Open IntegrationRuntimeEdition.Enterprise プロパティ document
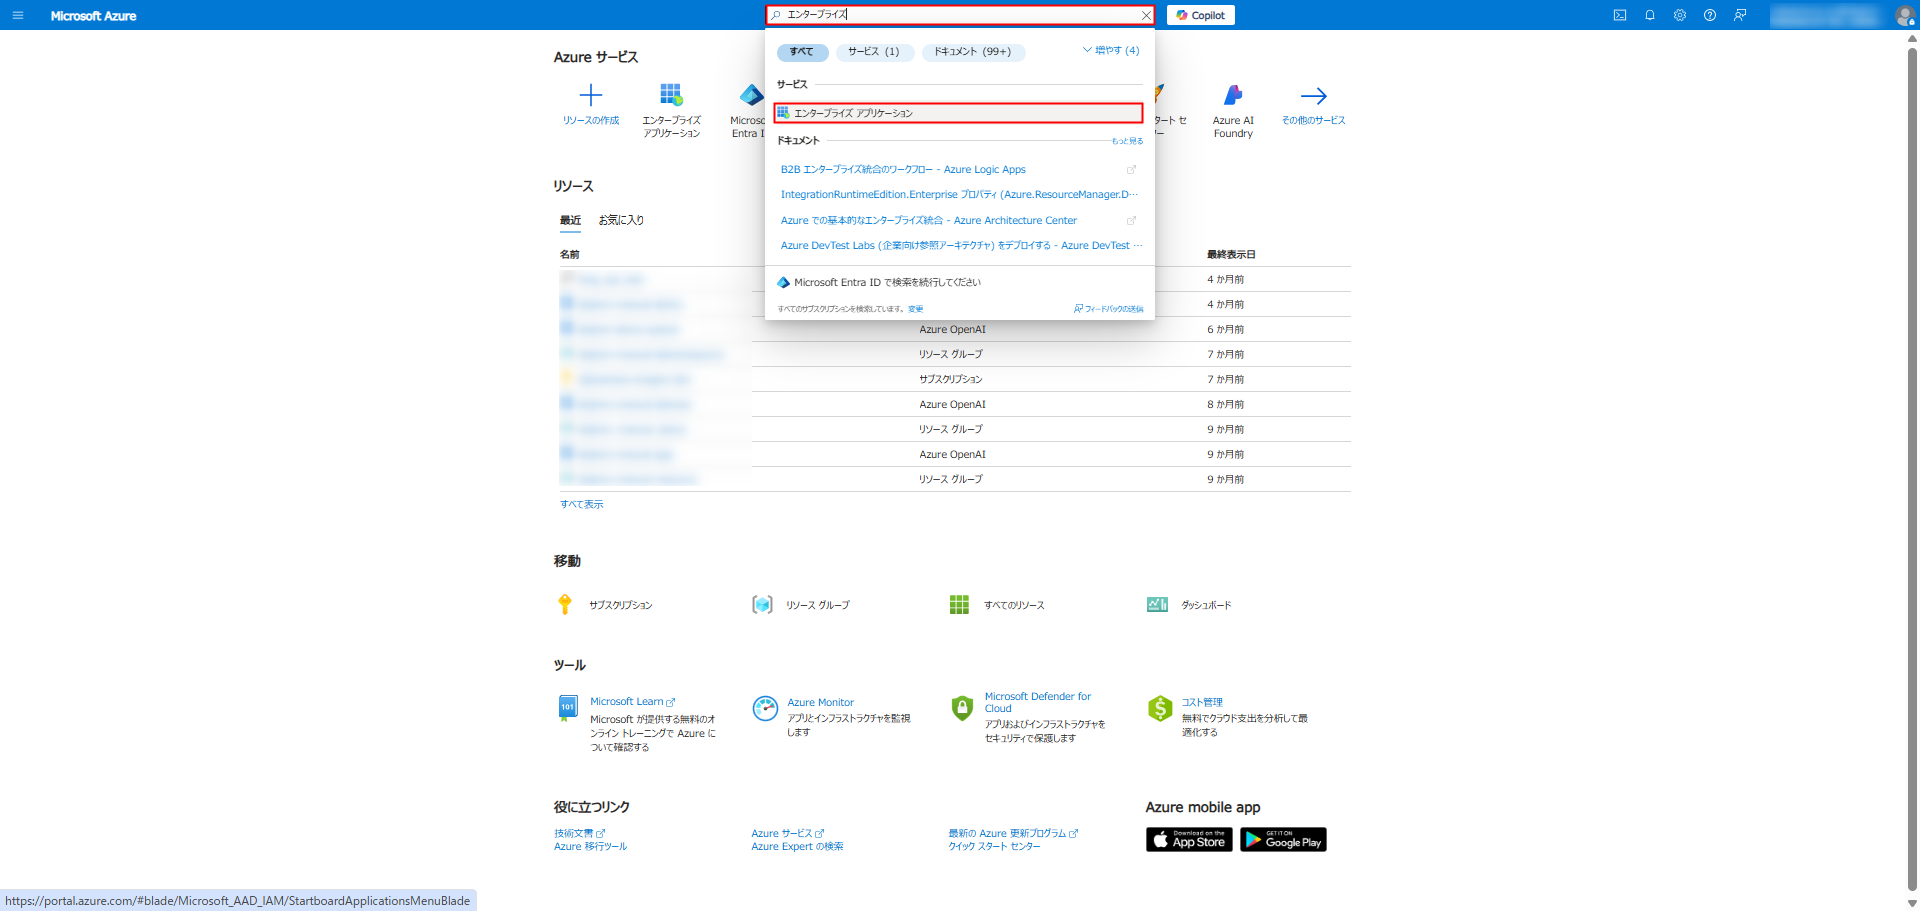The image size is (1920, 911). [958, 195]
